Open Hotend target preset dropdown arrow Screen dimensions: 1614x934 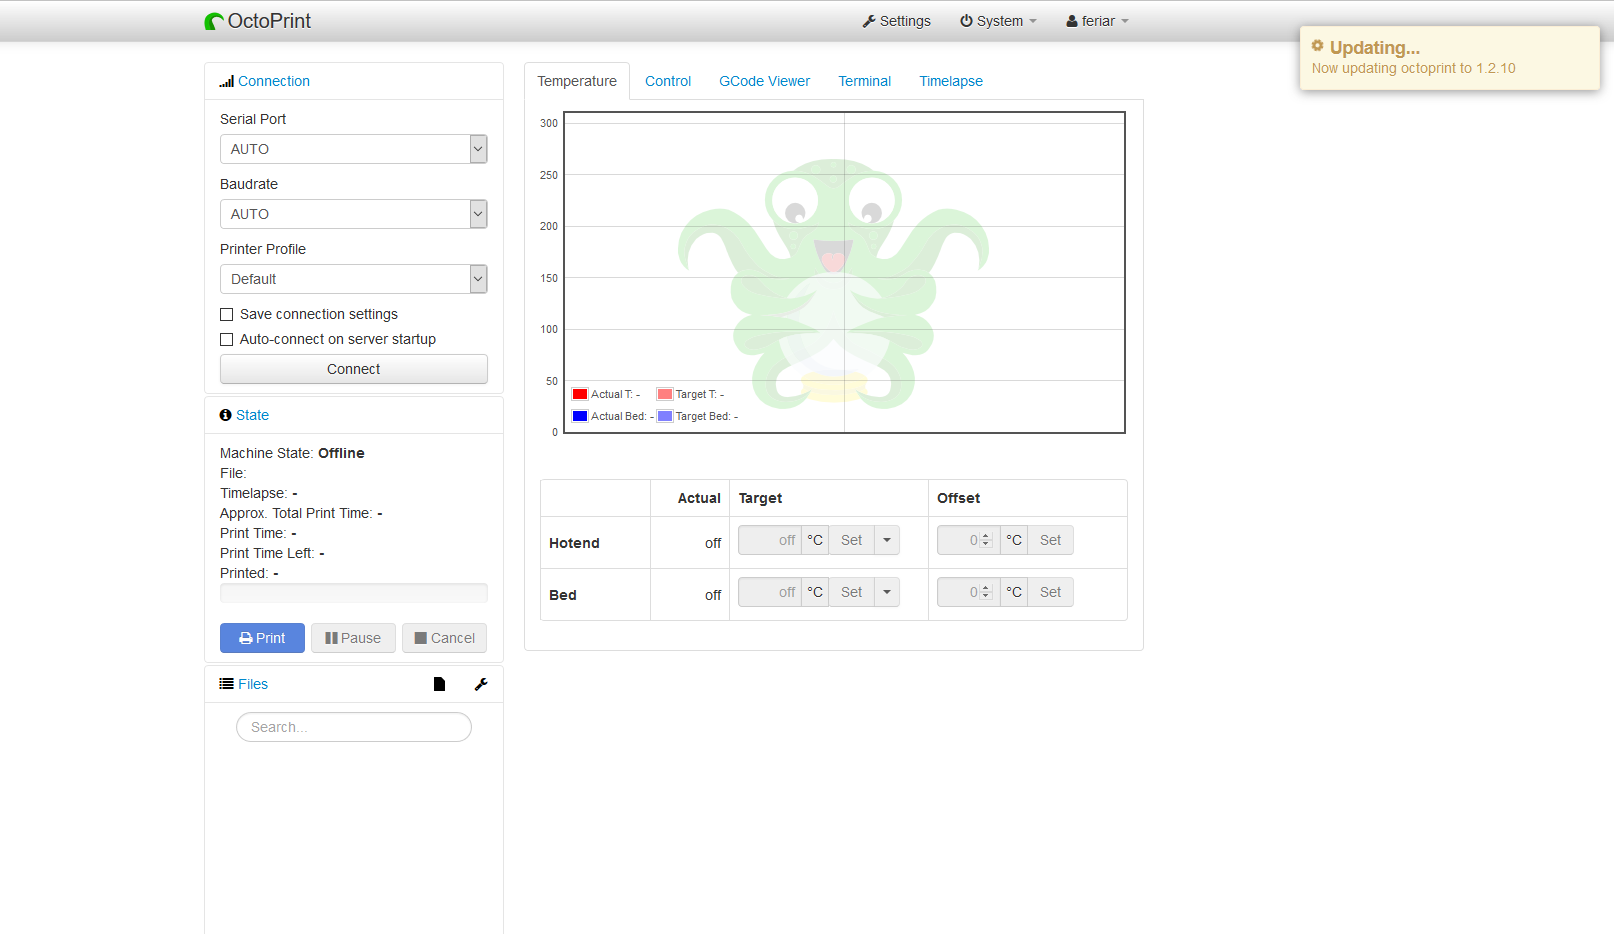click(887, 540)
